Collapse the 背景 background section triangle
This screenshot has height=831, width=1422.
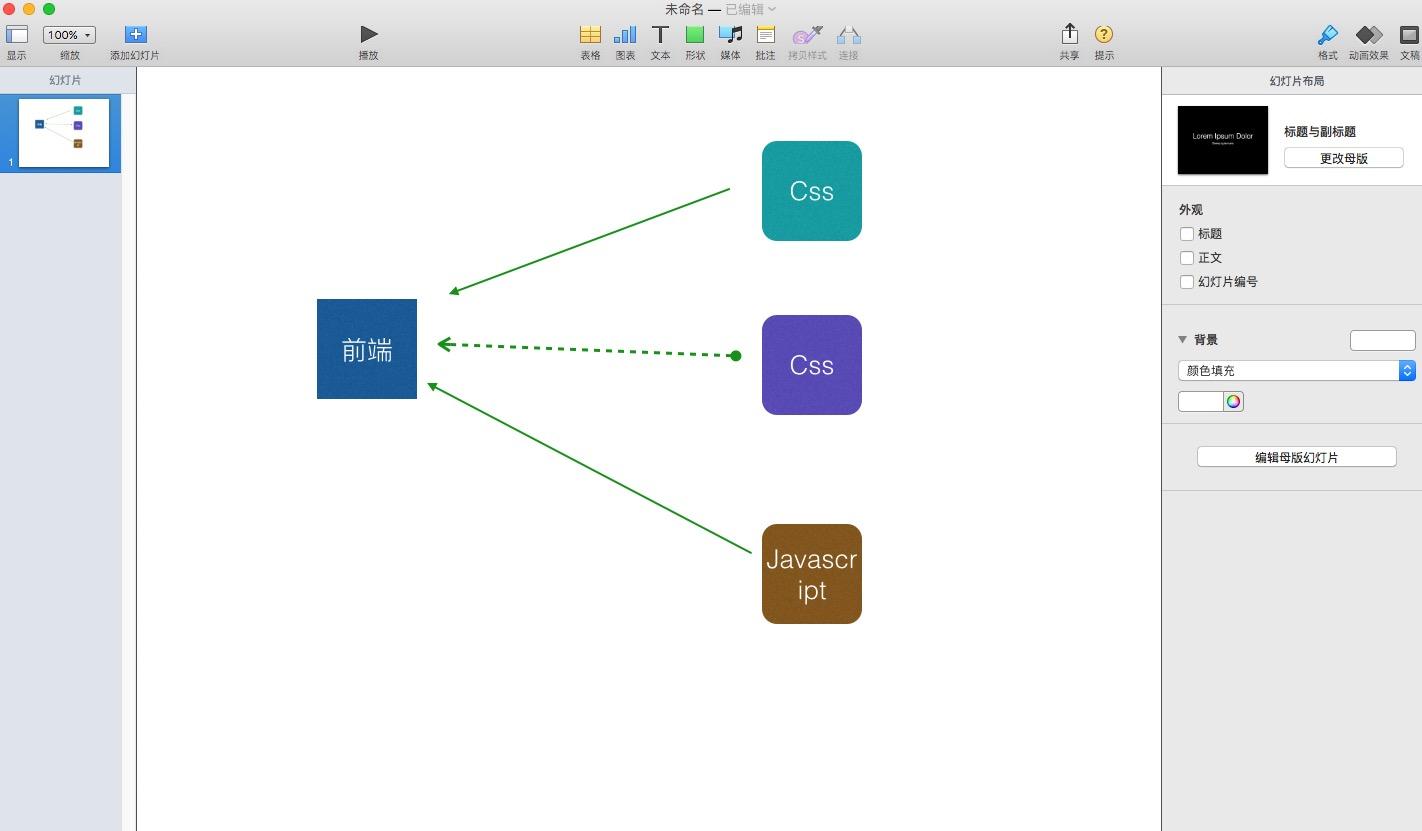1182,339
